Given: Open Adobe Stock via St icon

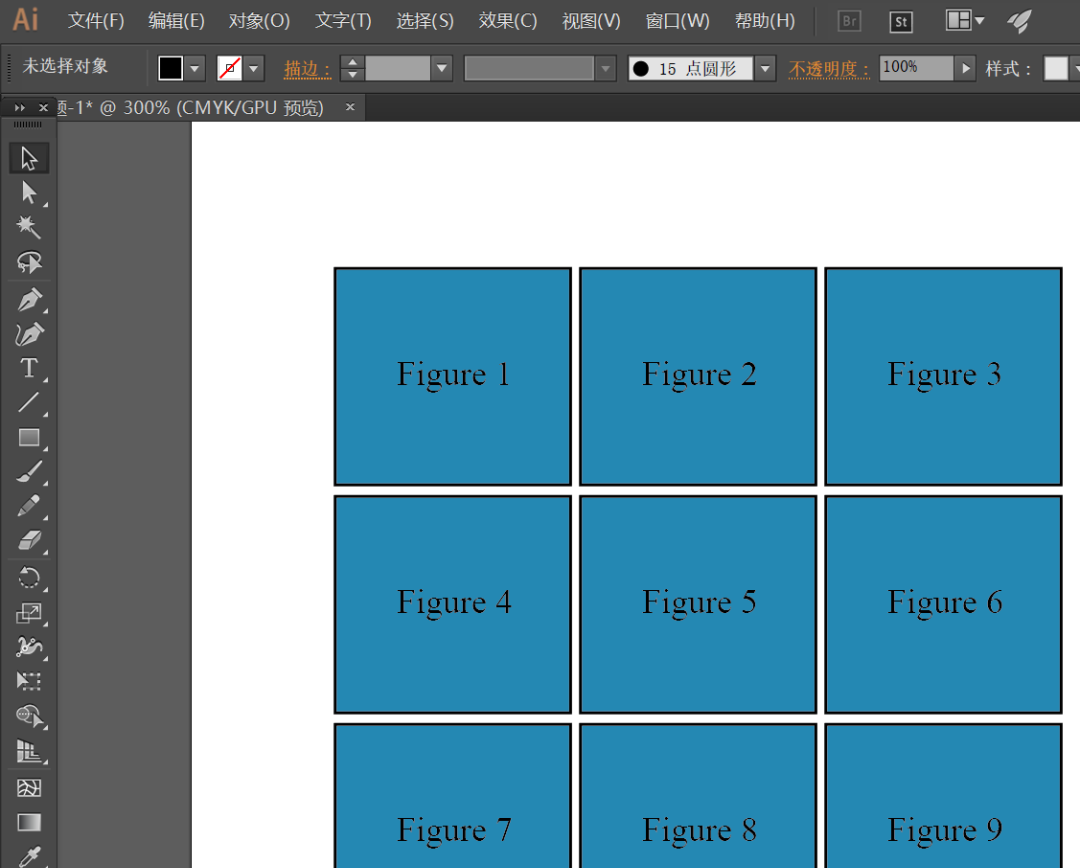Looking at the screenshot, I should (x=901, y=21).
